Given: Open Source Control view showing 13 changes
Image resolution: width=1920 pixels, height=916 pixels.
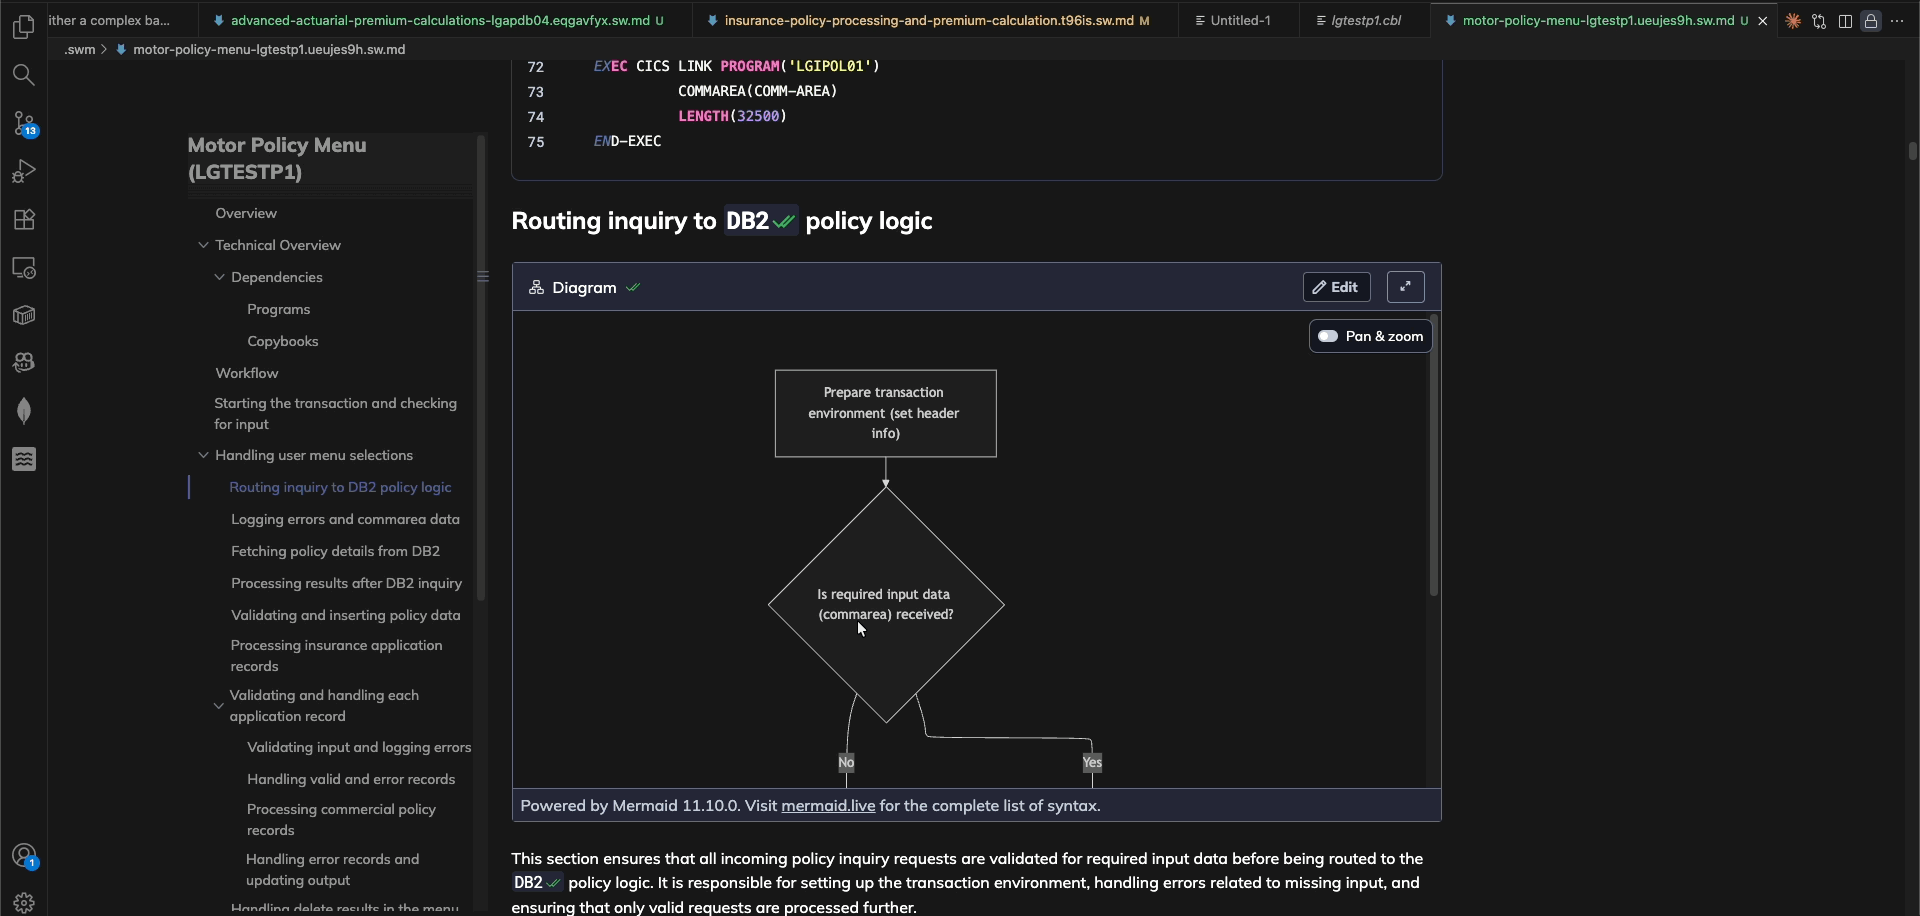Looking at the screenshot, I should [x=24, y=124].
